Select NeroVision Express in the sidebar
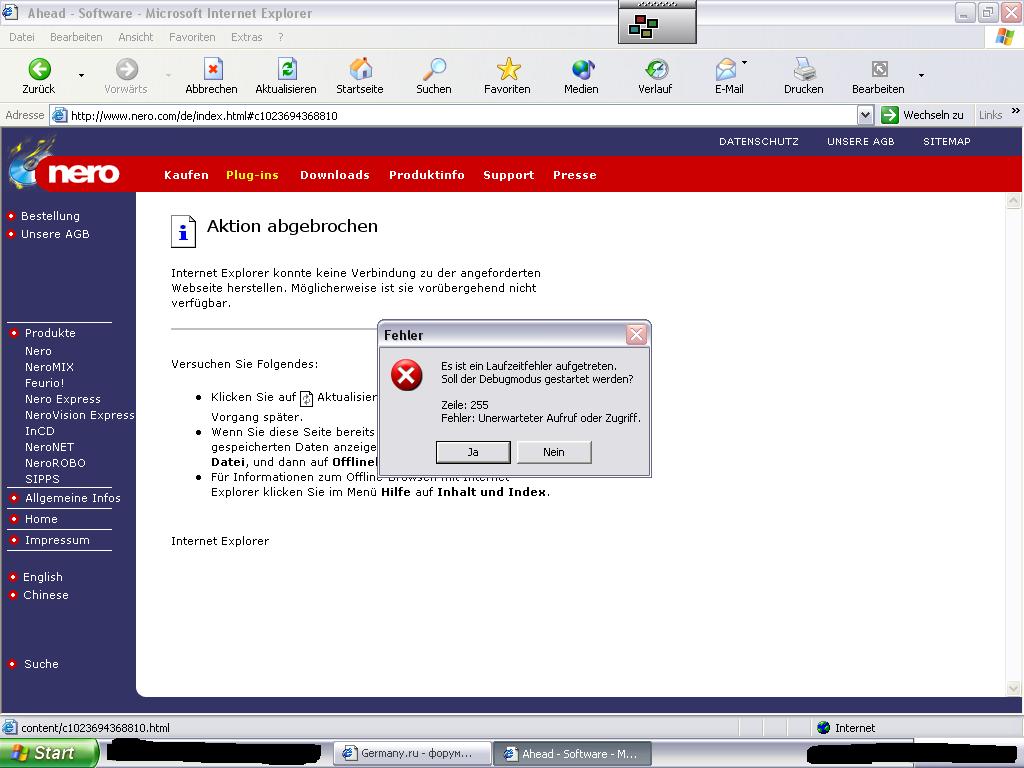Image resolution: width=1024 pixels, height=768 pixels. pyautogui.click(x=80, y=415)
